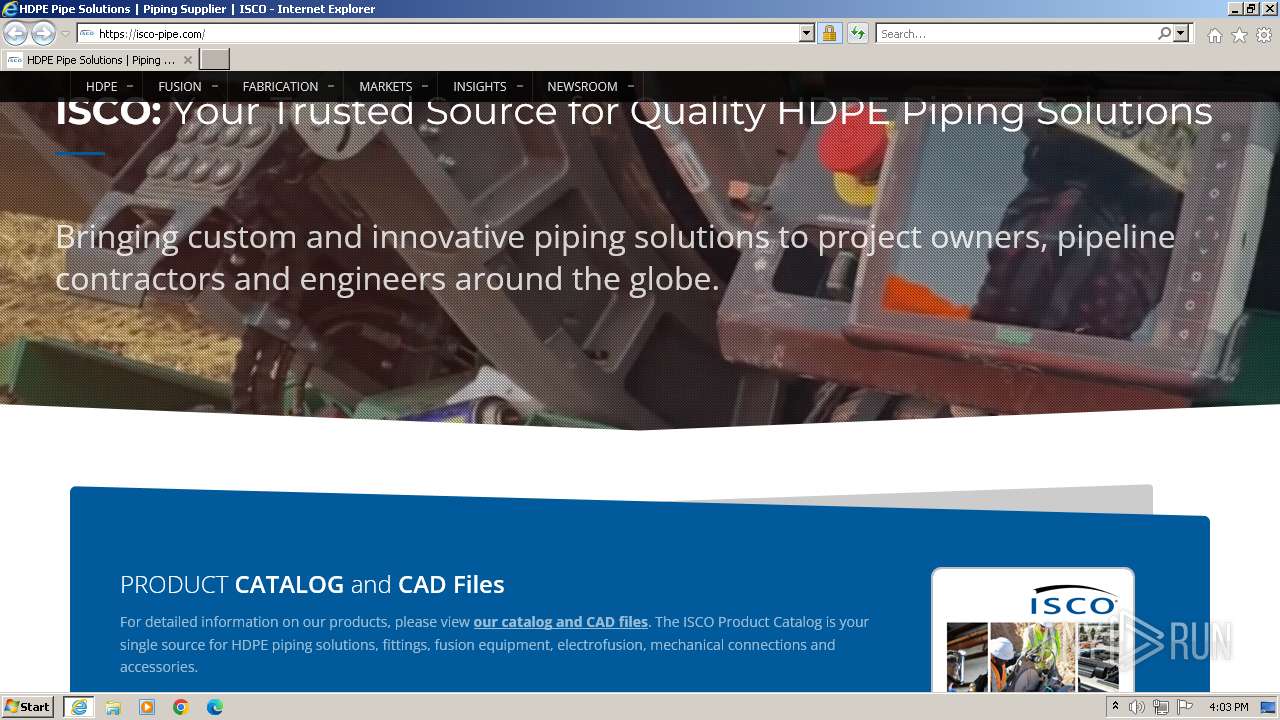Open the HDPE menu
The image size is (1280, 720).
(x=102, y=86)
